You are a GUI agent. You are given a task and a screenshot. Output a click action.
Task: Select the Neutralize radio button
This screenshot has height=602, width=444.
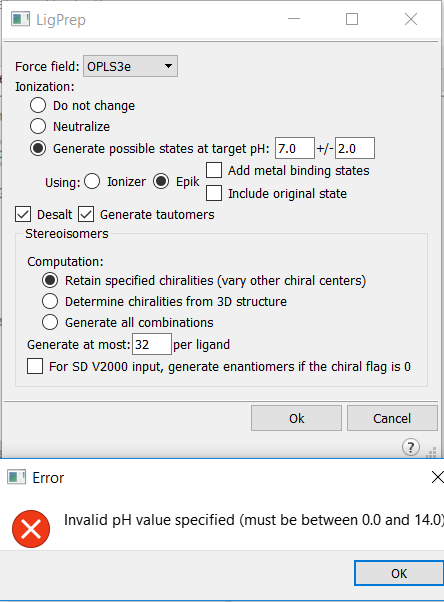click(x=38, y=126)
